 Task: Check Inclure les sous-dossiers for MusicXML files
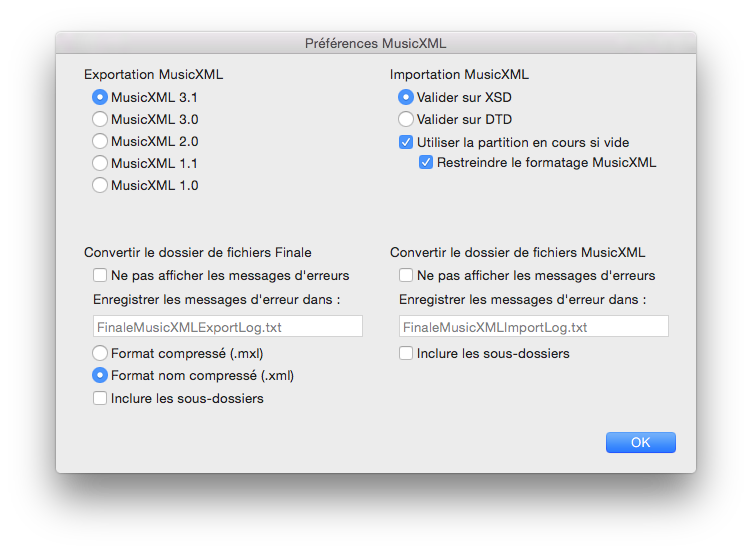click(406, 353)
